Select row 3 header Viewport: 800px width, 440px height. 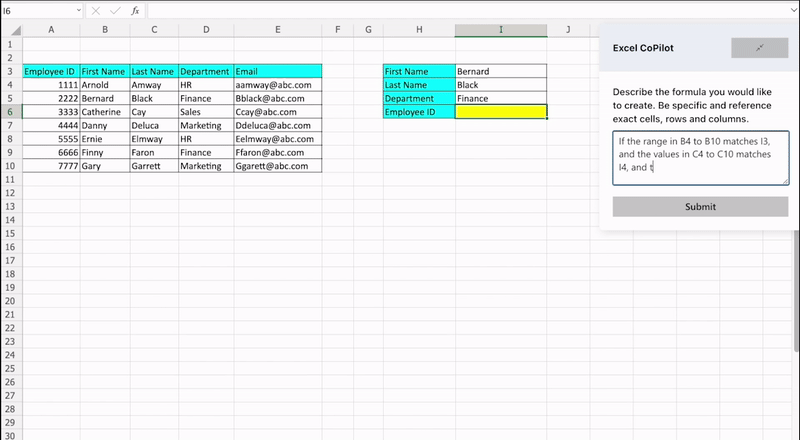coord(11,71)
